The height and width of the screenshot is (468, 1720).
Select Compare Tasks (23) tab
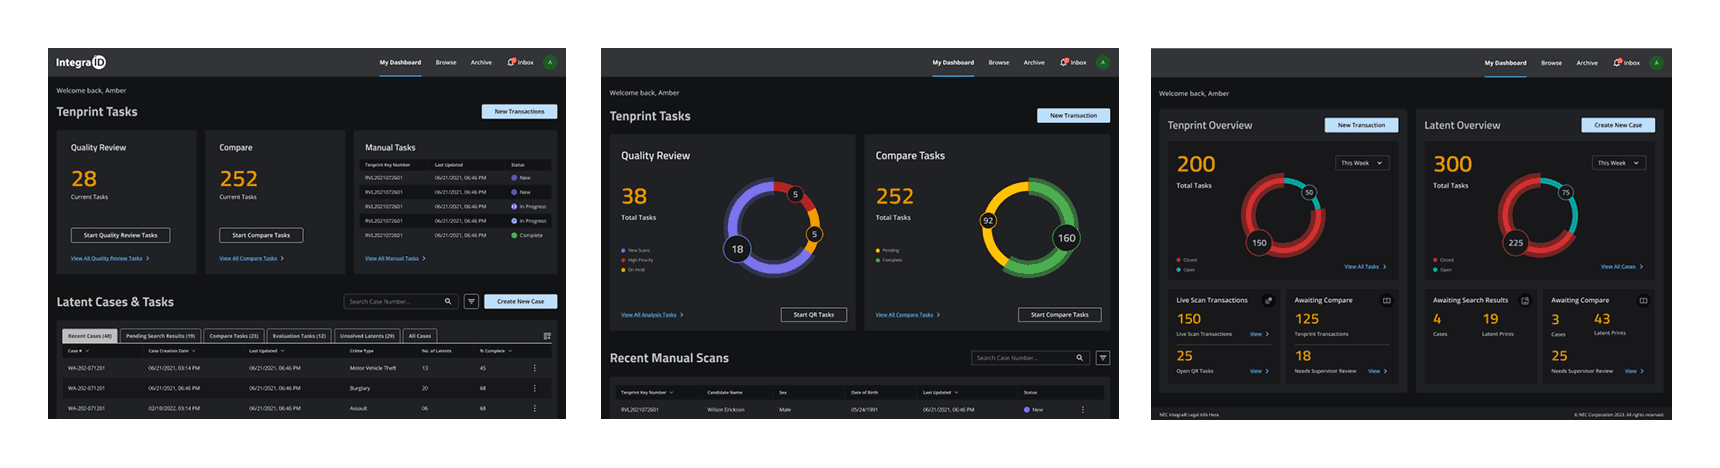(234, 336)
